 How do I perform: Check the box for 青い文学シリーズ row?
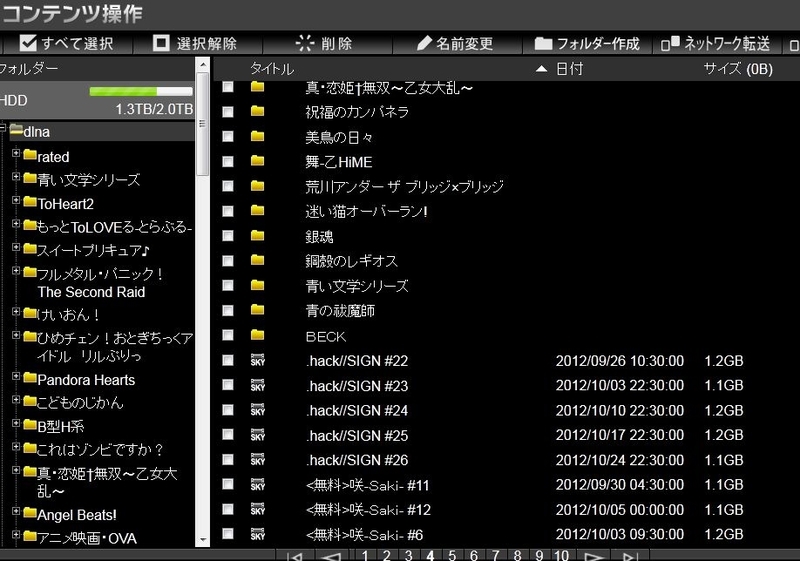click(x=228, y=286)
